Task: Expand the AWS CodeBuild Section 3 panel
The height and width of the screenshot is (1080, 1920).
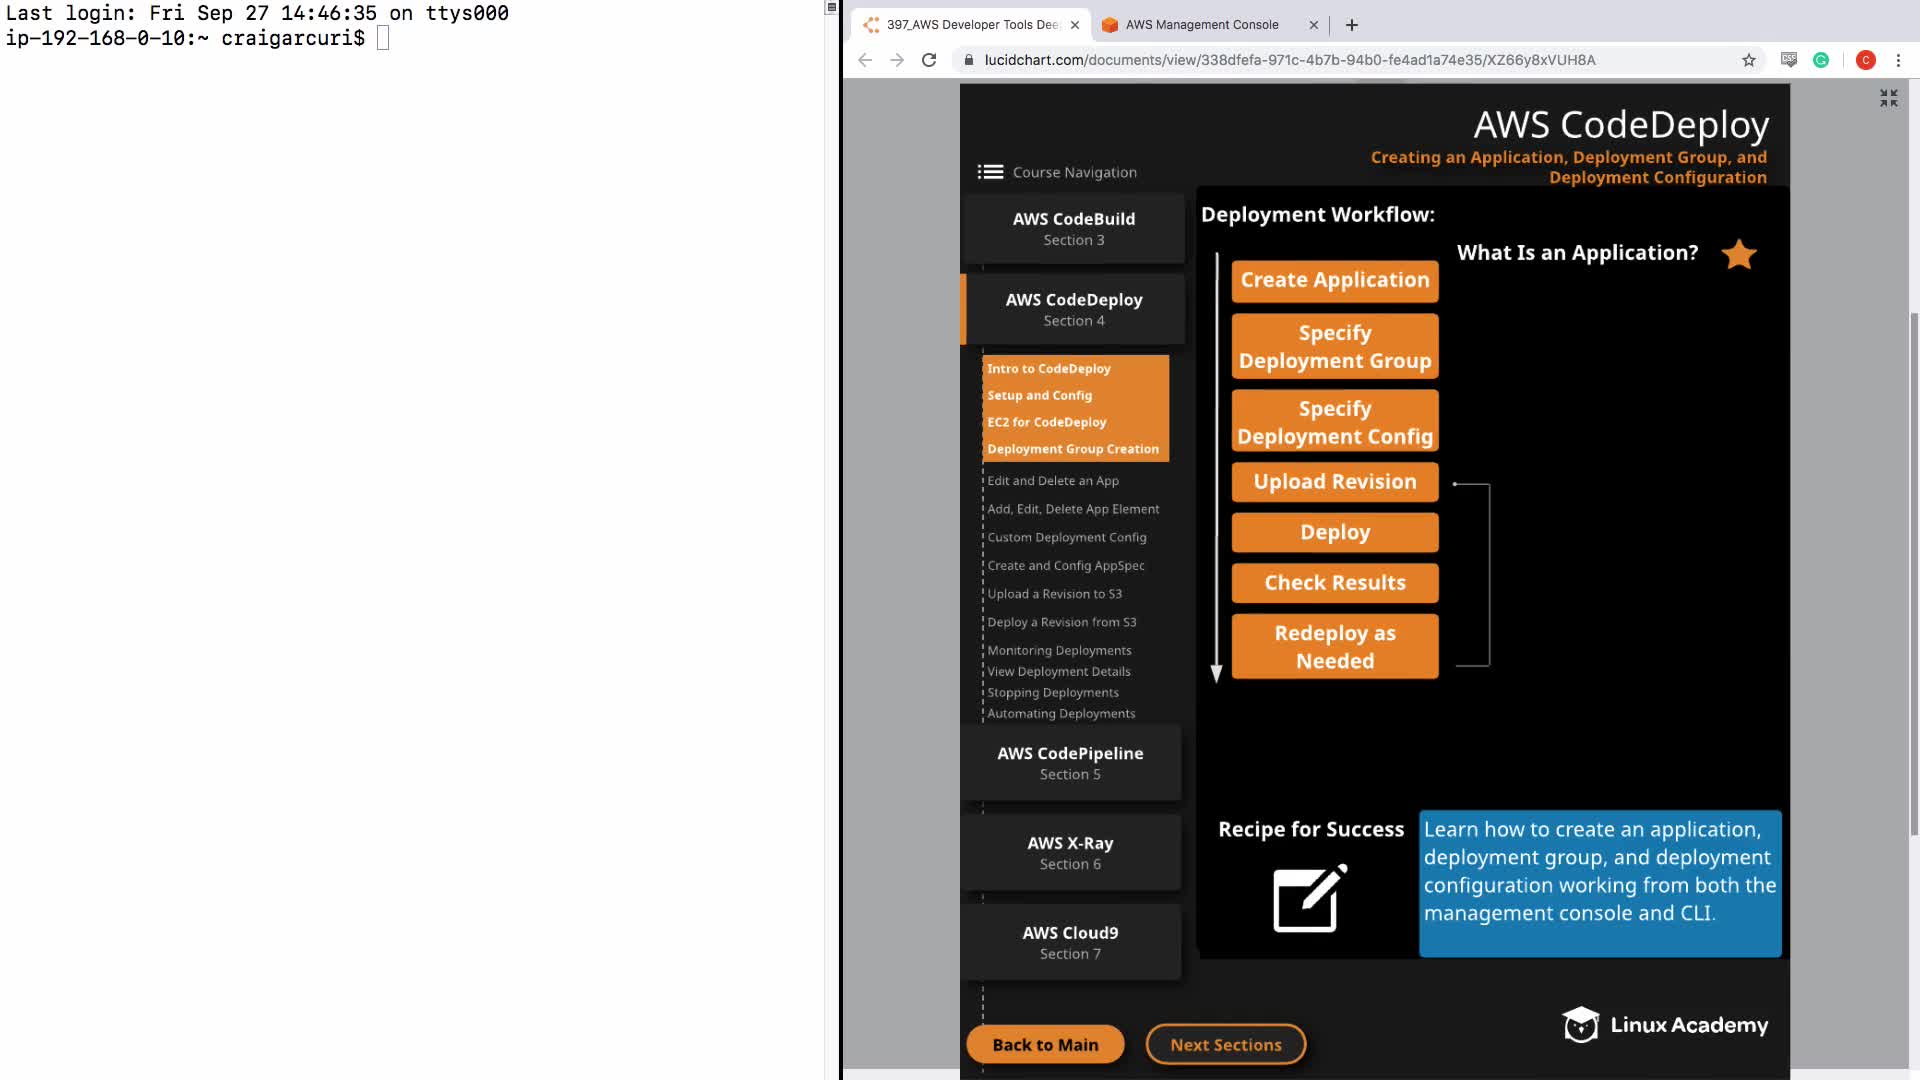Action: pyautogui.click(x=1073, y=228)
